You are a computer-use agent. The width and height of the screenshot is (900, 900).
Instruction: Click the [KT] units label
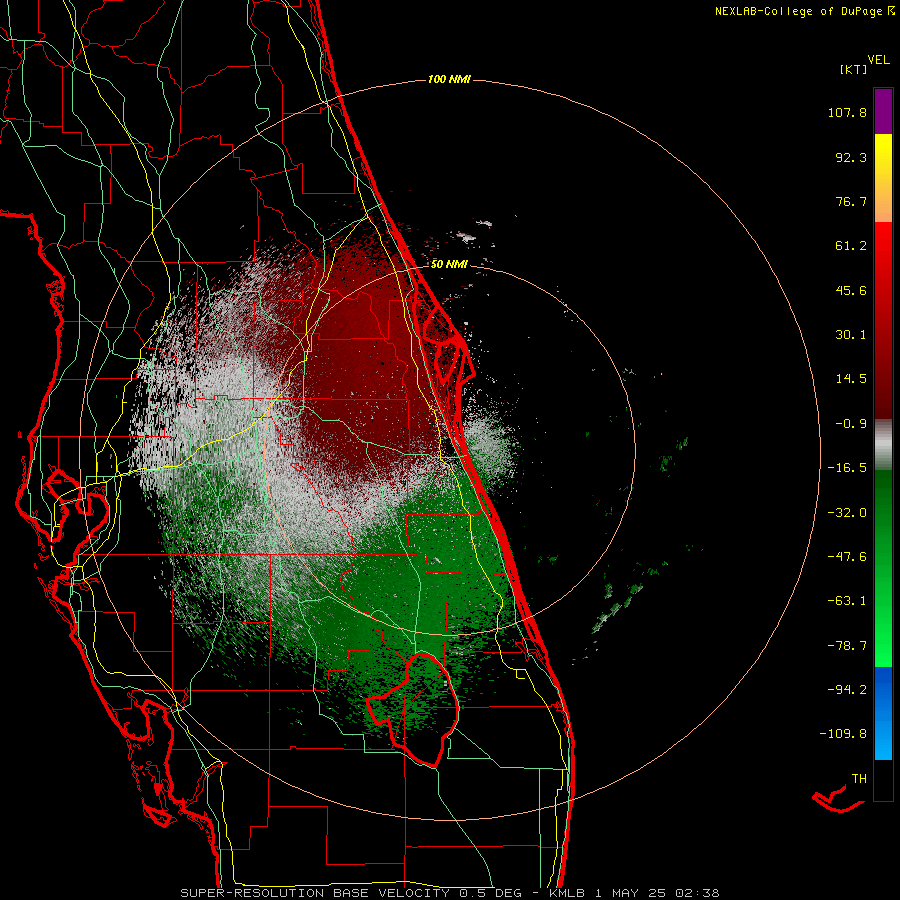pyautogui.click(x=853, y=69)
